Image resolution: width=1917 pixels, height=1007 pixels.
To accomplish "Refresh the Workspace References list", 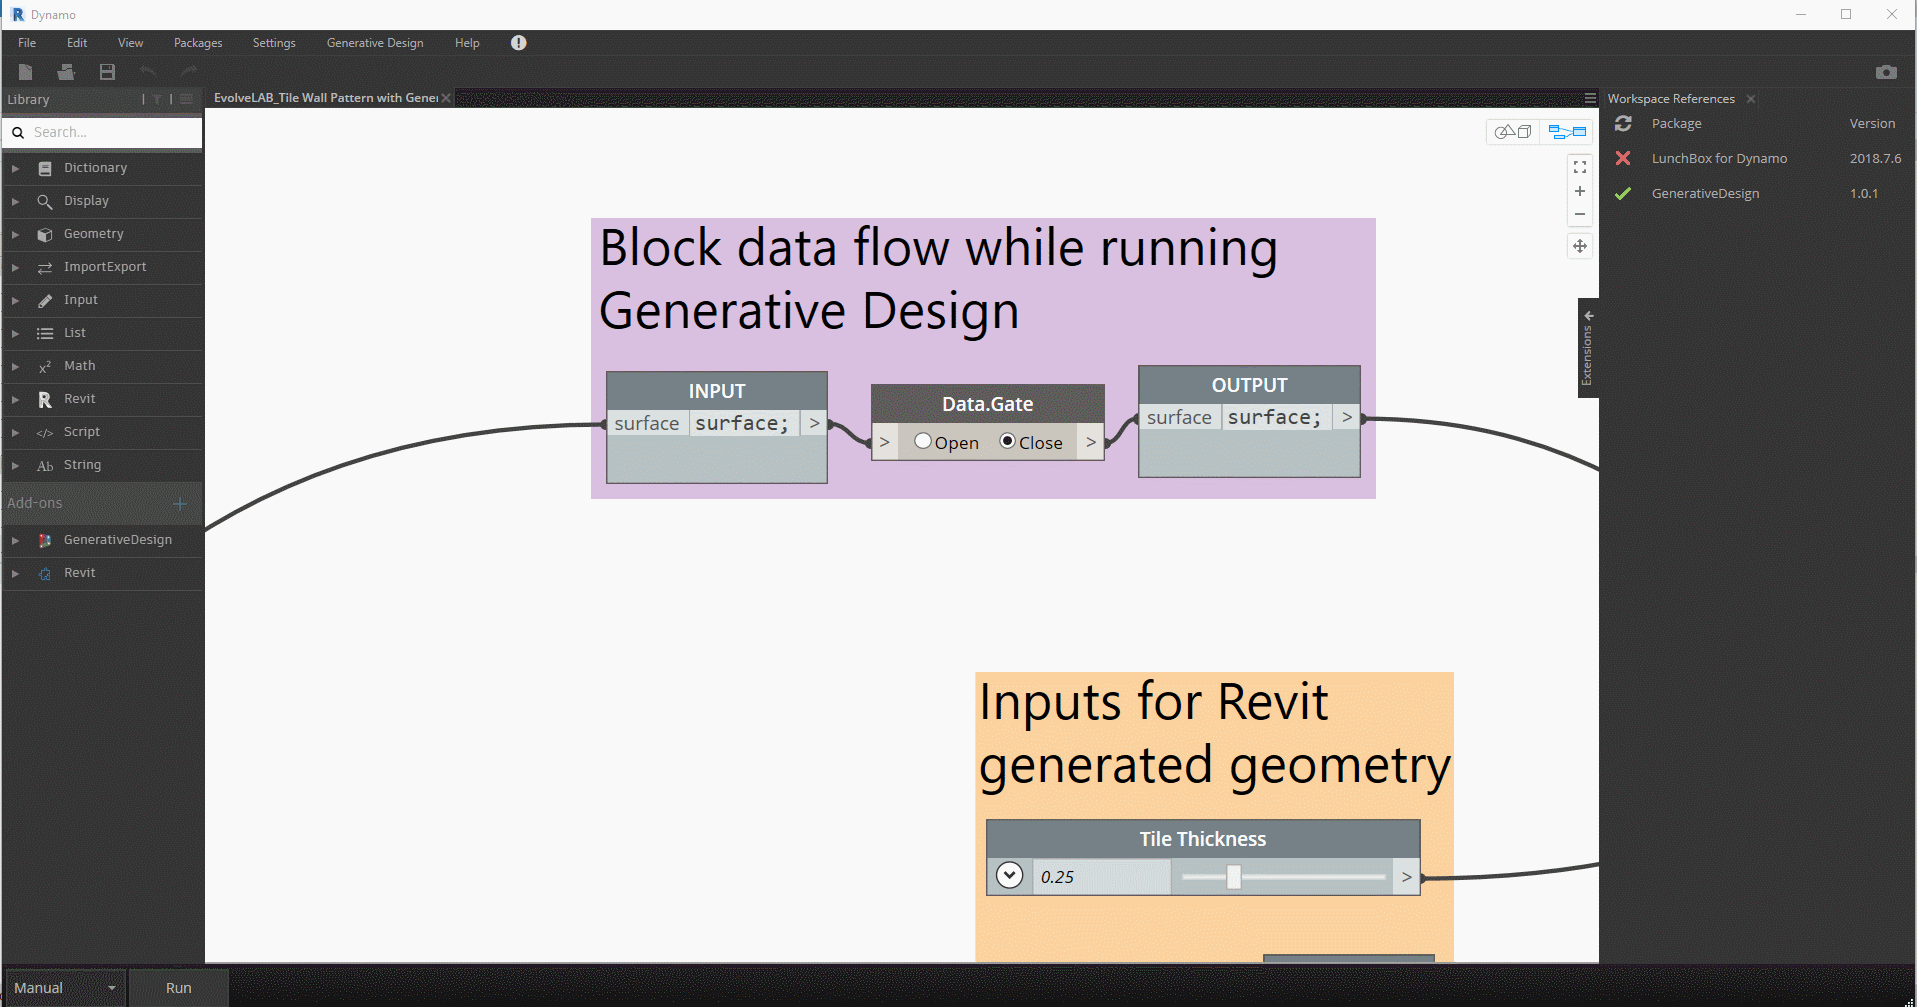I will pyautogui.click(x=1623, y=123).
